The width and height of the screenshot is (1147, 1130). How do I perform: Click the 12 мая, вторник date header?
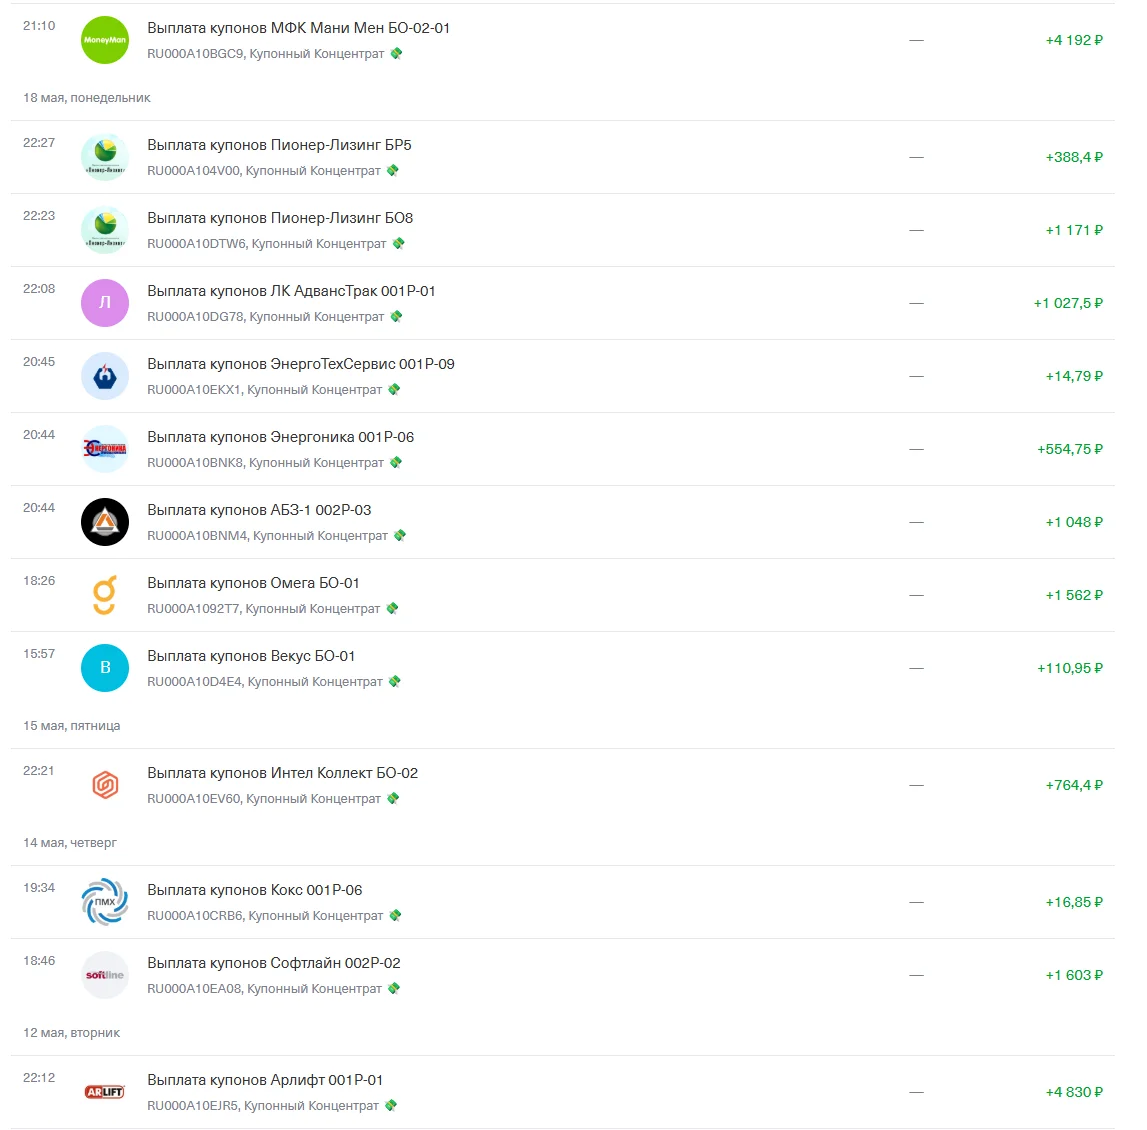(x=72, y=1033)
